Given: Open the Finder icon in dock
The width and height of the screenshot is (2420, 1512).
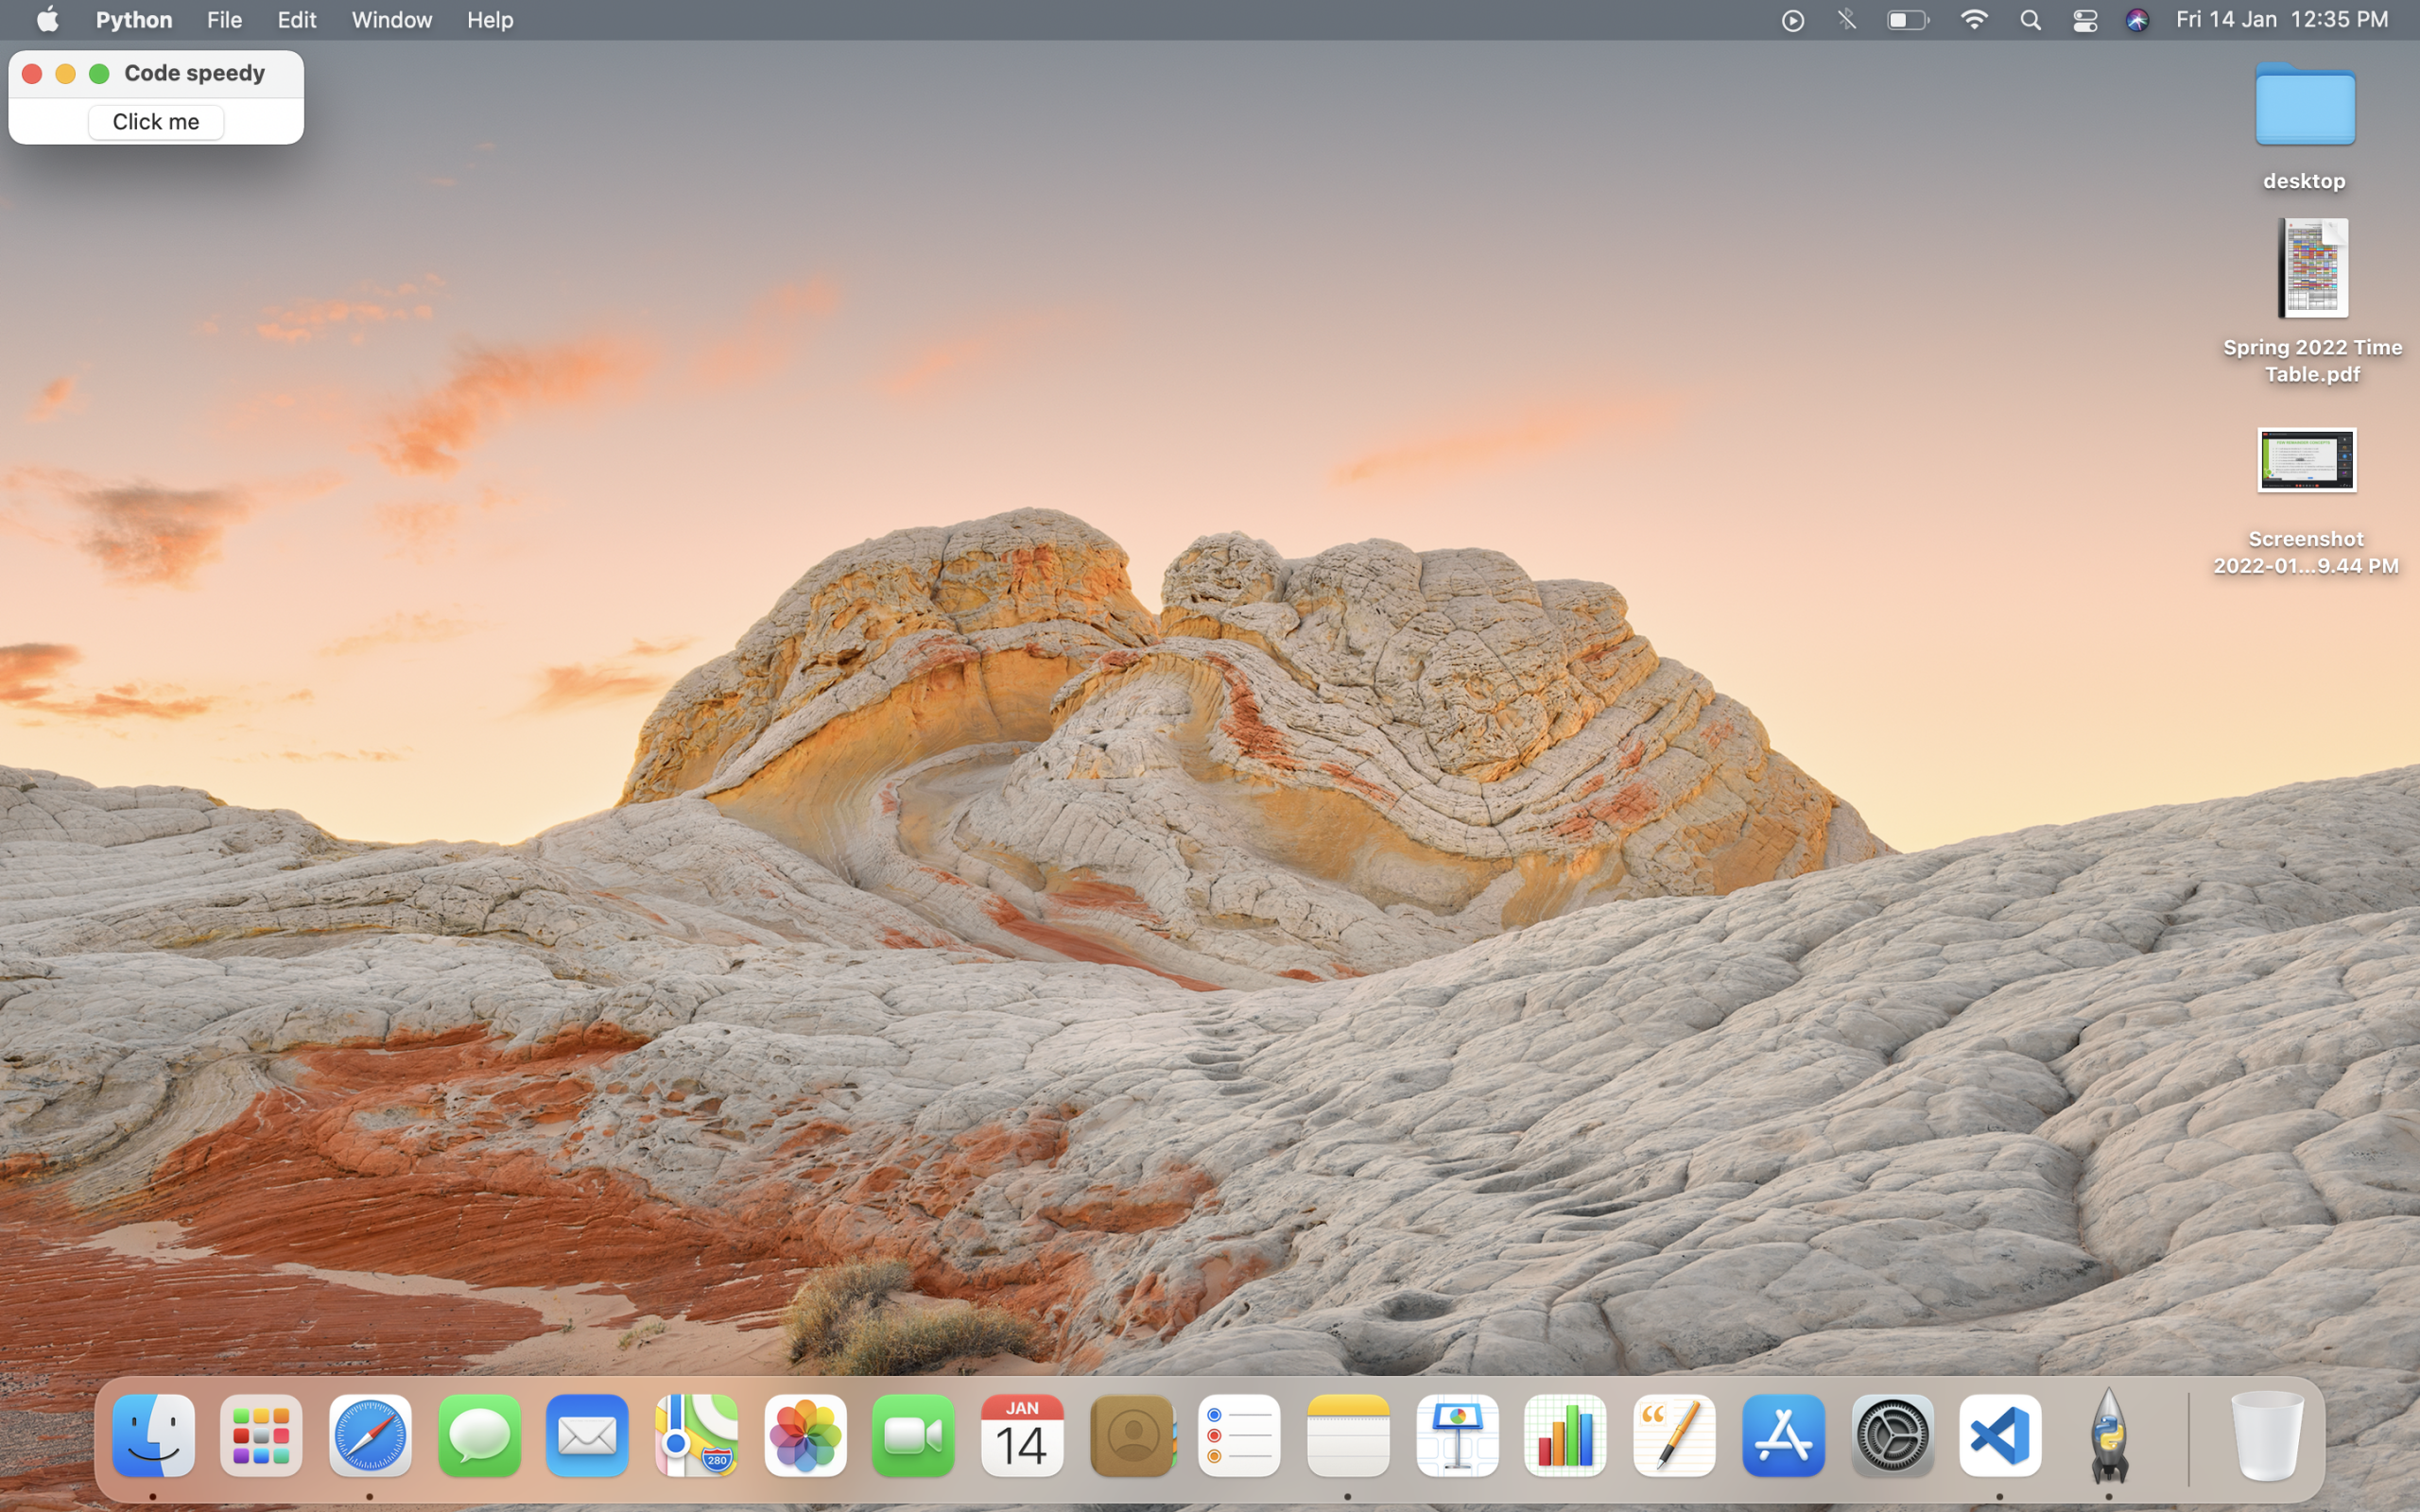Looking at the screenshot, I should tap(153, 1436).
